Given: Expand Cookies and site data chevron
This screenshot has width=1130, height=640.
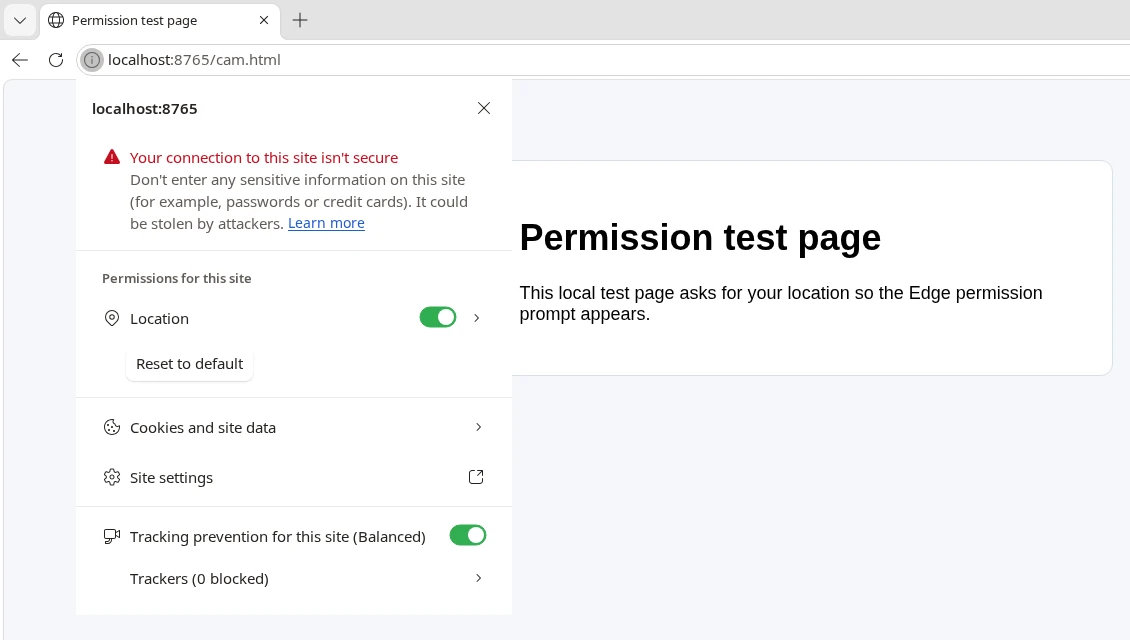Looking at the screenshot, I should pos(479,427).
